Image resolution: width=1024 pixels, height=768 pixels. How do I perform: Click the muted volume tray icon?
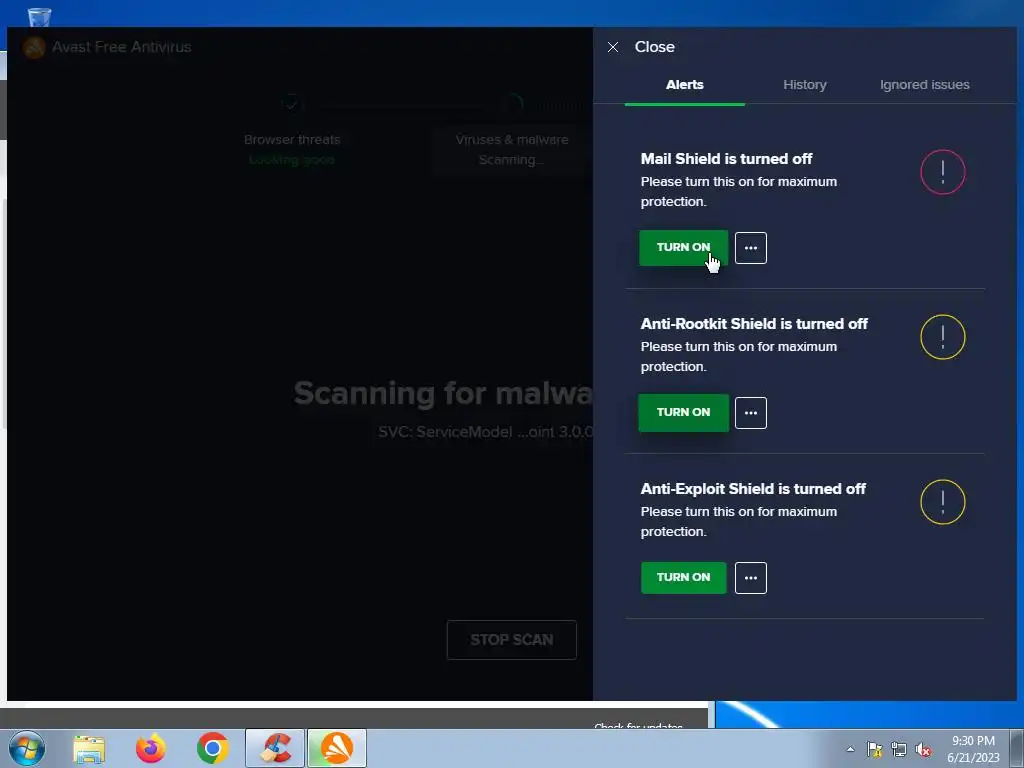(x=923, y=749)
